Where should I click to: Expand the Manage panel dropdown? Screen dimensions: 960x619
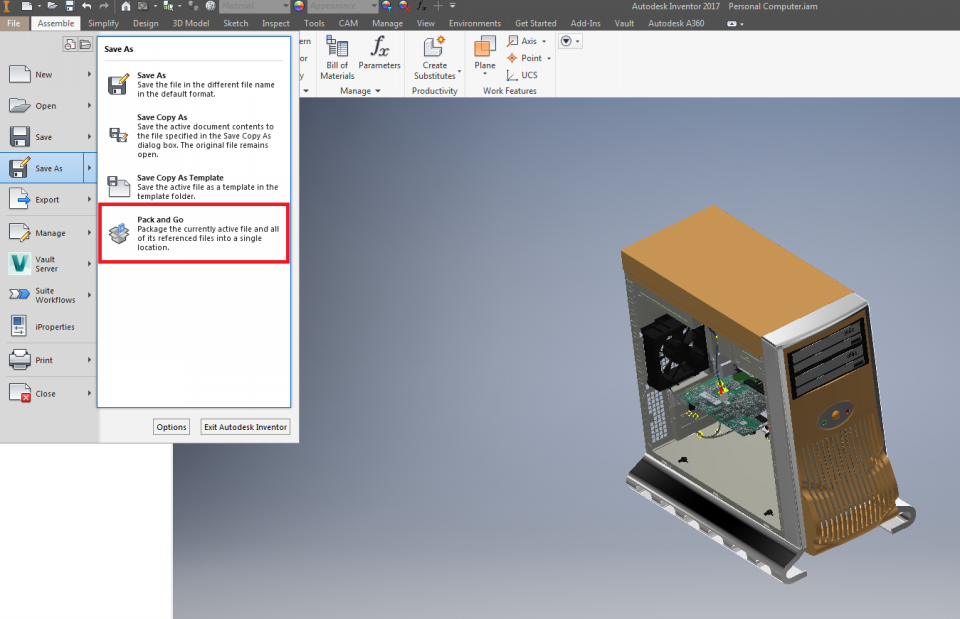(378, 91)
